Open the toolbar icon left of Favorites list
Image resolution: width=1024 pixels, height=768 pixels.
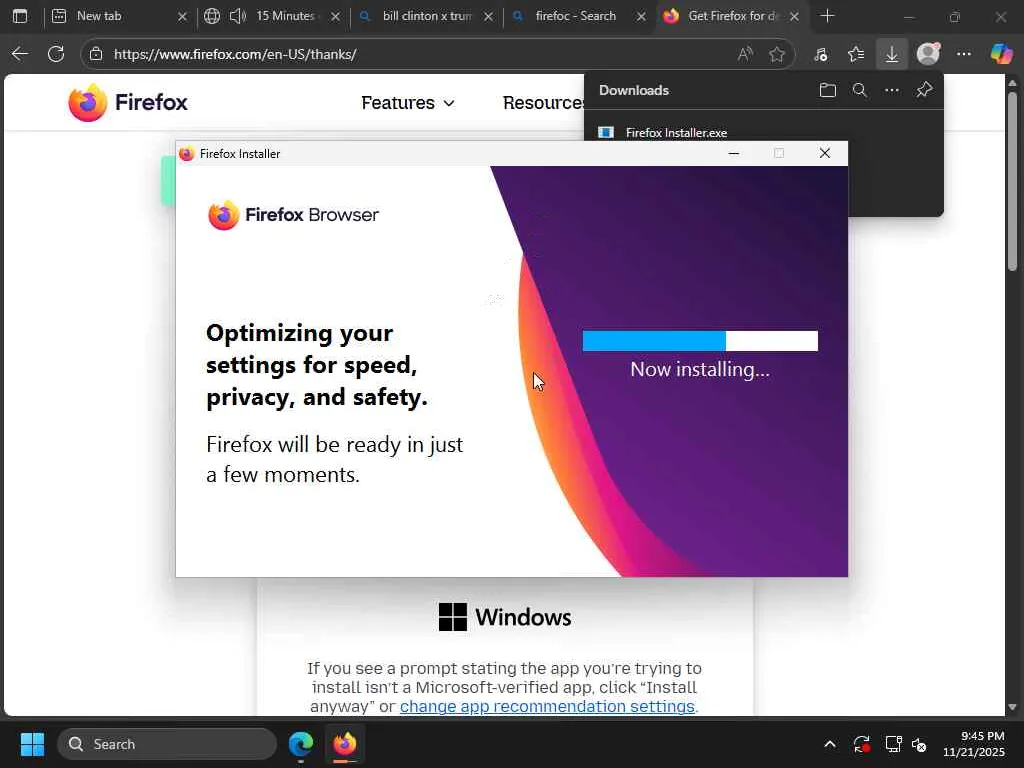[821, 54]
